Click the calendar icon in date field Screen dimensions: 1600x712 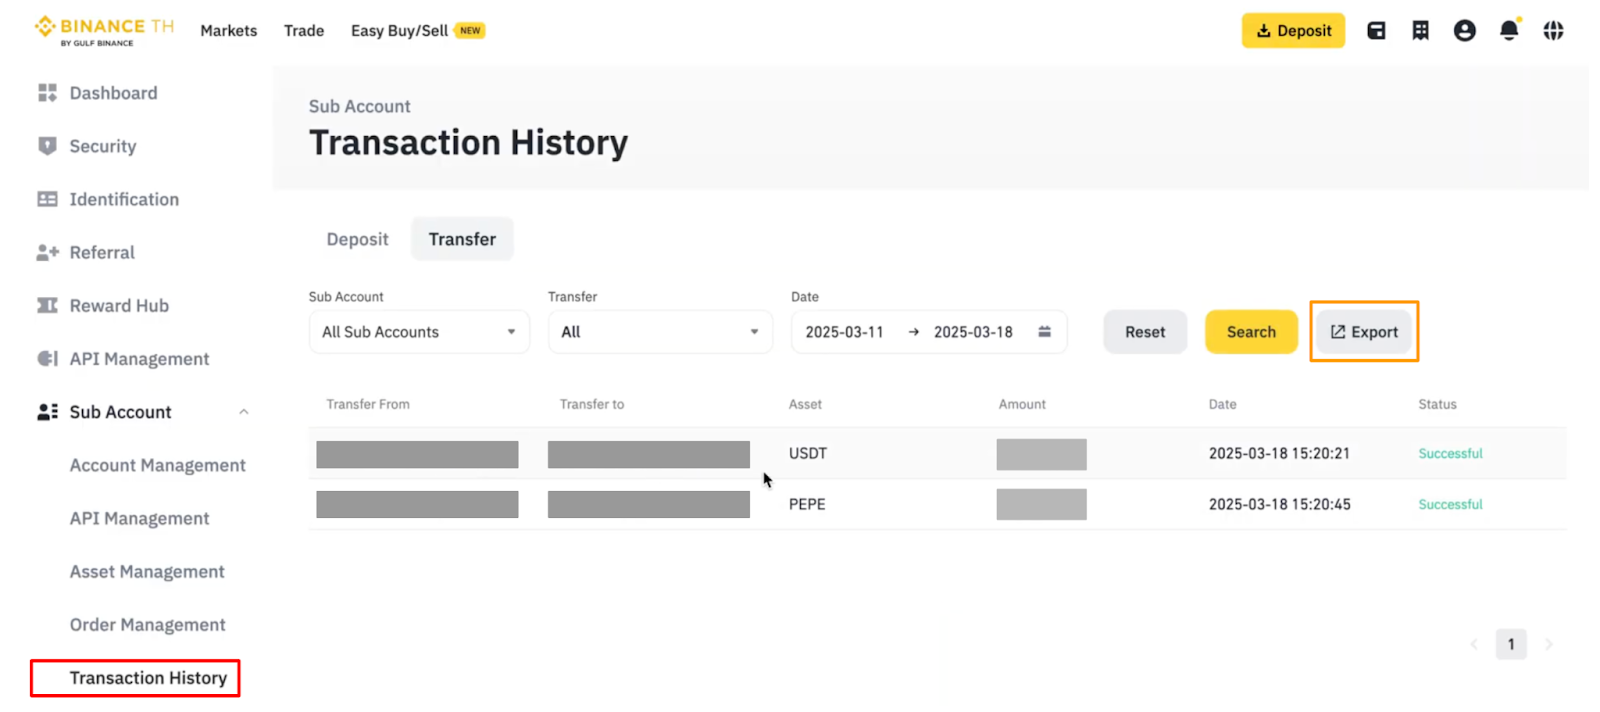tap(1044, 332)
